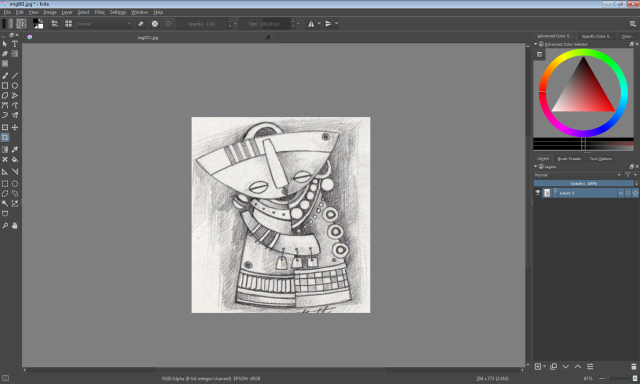Select the Rectangular selection tool
The image size is (640, 384).
click(x=5, y=184)
